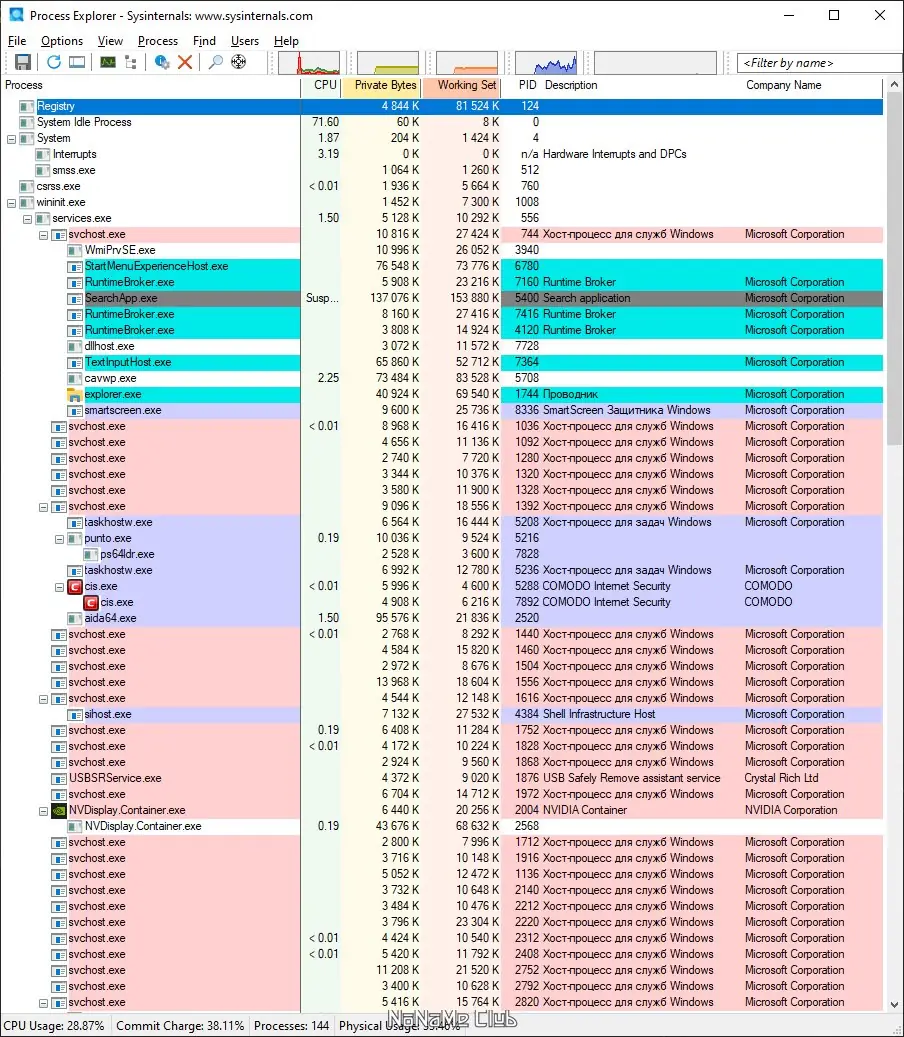Click the Find Window's Process crosshair icon
This screenshot has width=904, height=1037.
pyautogui.click(x=239, y=62)
